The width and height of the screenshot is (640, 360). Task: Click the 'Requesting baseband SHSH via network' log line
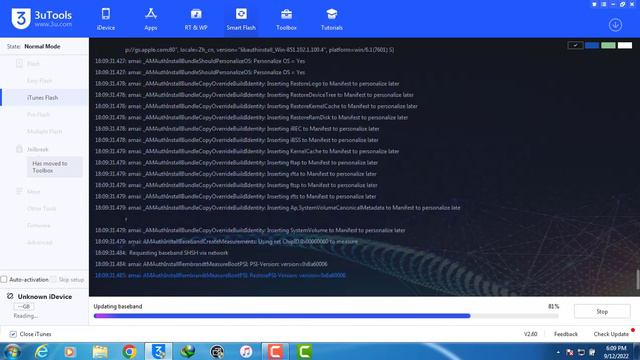click(x=162, y=253)
